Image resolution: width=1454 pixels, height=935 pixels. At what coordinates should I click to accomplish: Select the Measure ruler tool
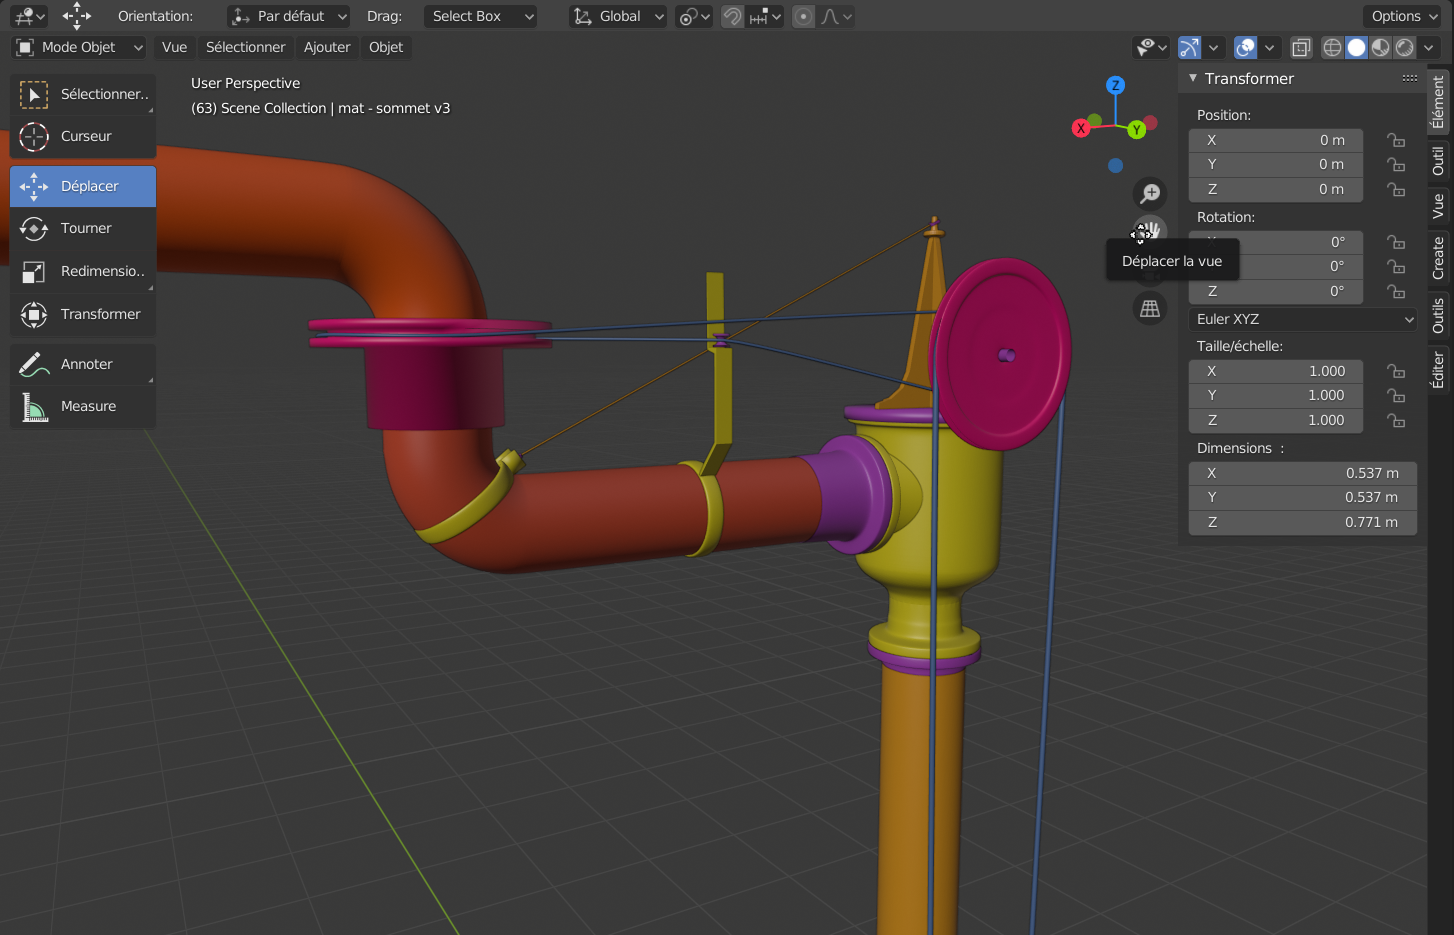[83, 407]
